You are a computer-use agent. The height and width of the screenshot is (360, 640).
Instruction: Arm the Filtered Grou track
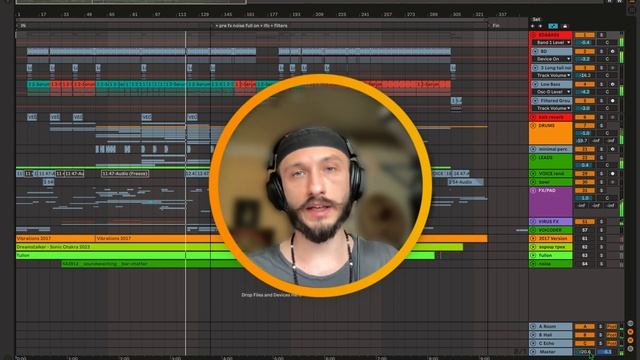(612, 100)
